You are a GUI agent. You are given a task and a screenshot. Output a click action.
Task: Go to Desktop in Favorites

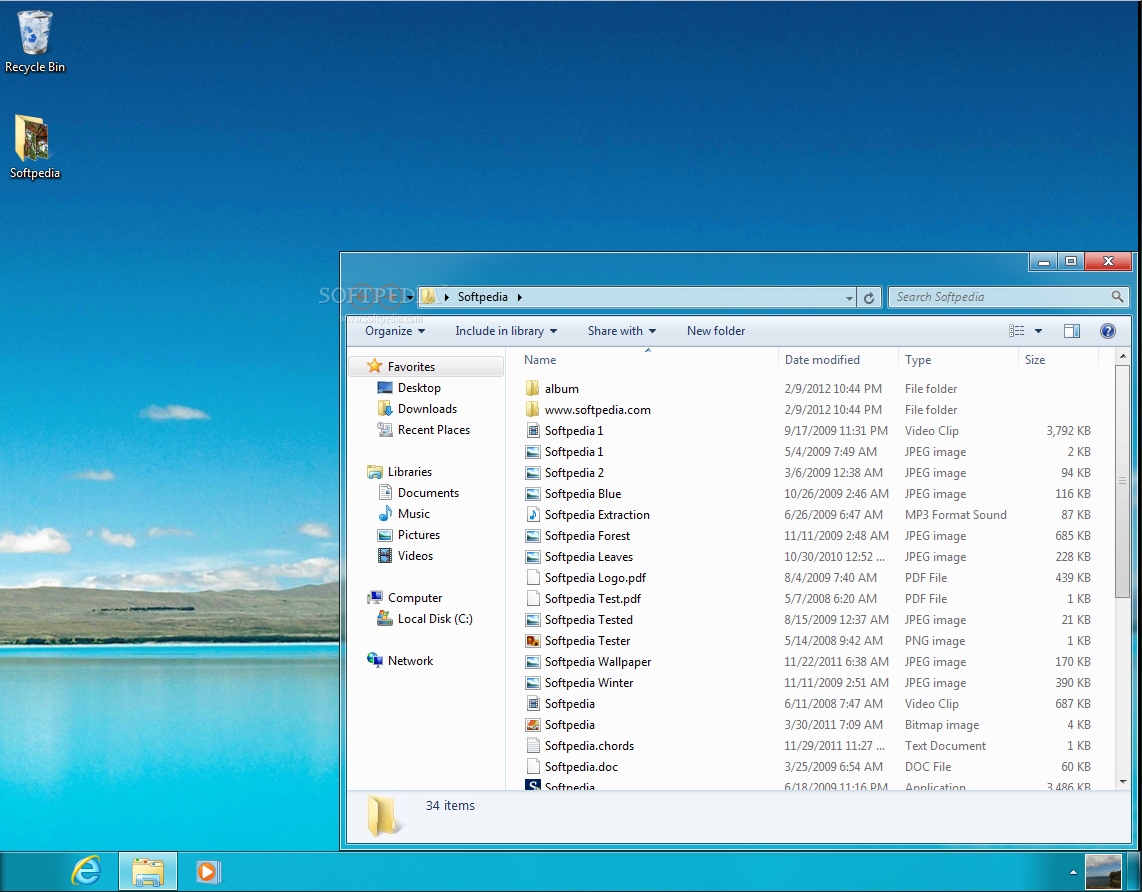pos(419,388)
